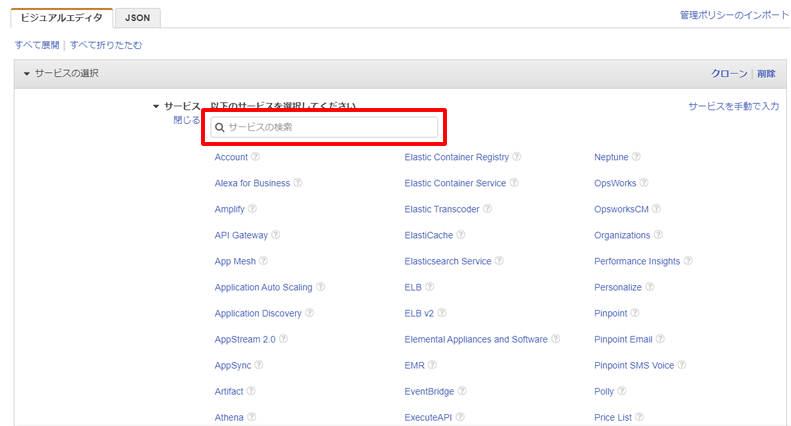Viewport: 791px width, 426px height.
Task: Click help icon beside OpsWorks
Action: (x=644, y=183)
